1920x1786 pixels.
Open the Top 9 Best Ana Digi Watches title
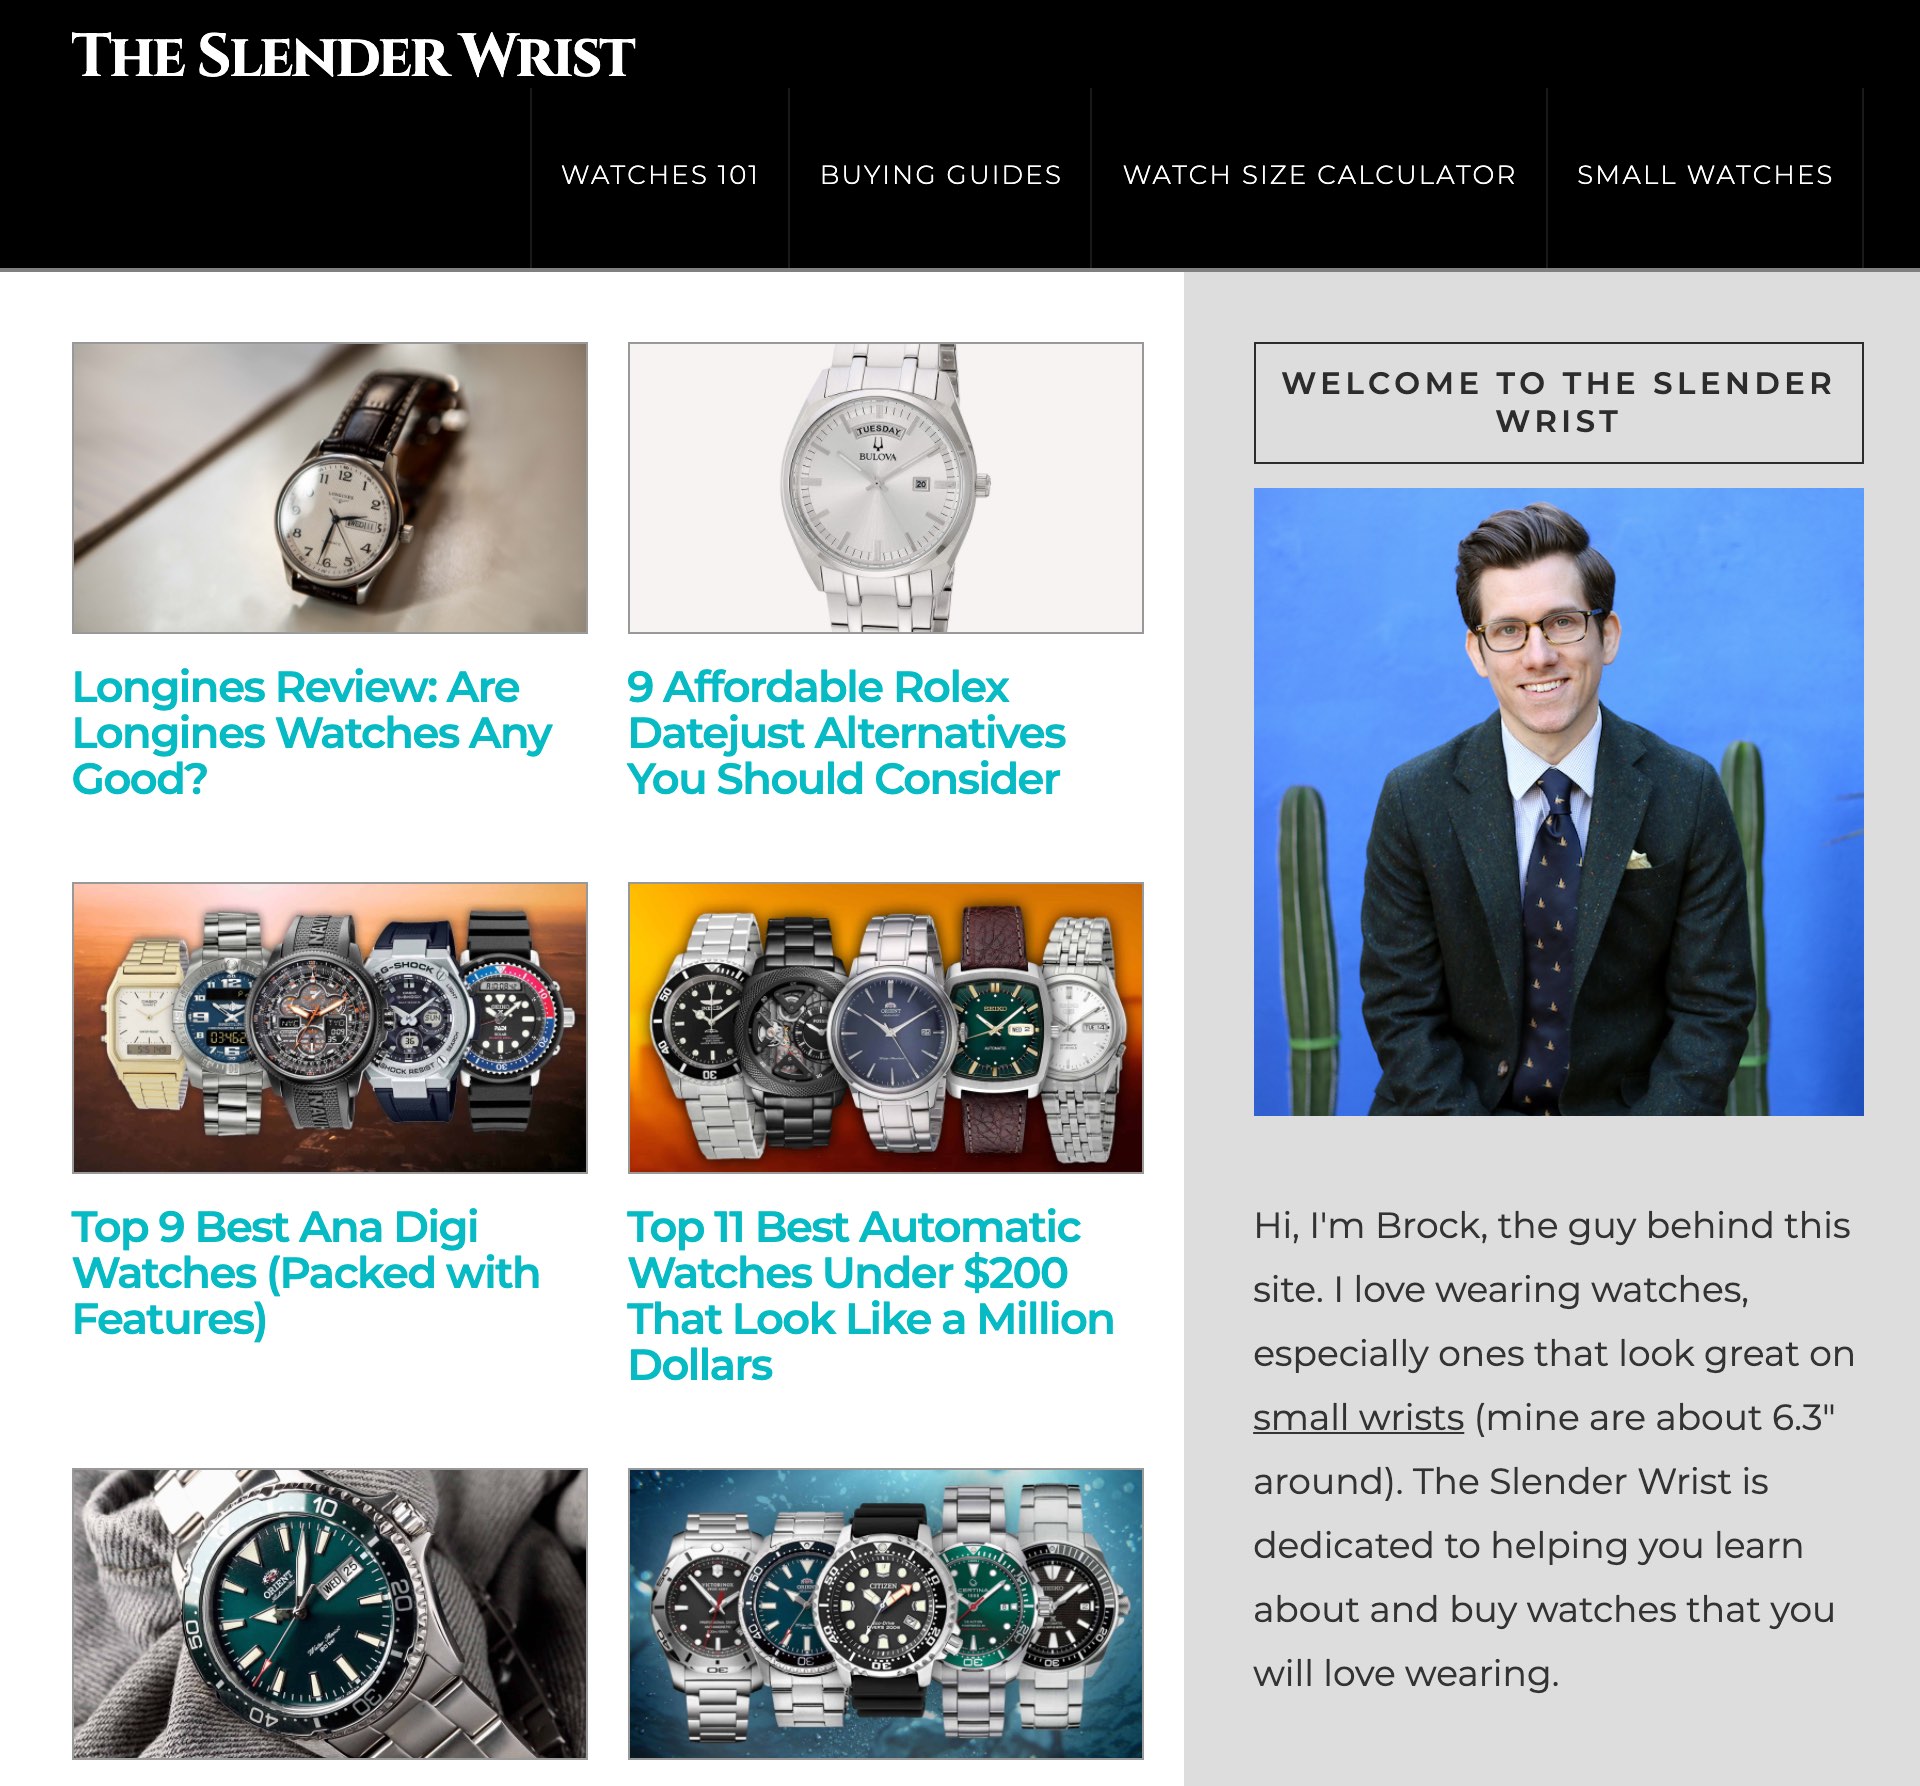click(x=306, y=1273)
